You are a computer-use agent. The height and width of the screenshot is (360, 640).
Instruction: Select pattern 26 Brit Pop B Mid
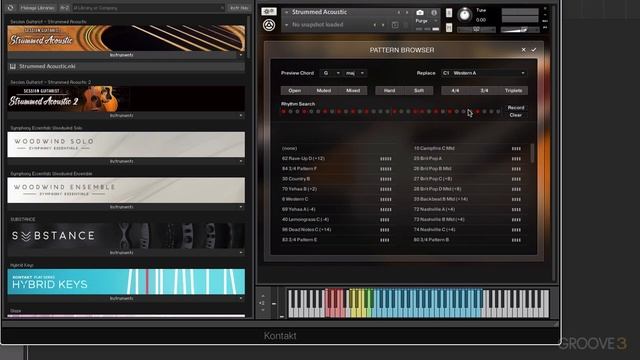coord(432,169)
